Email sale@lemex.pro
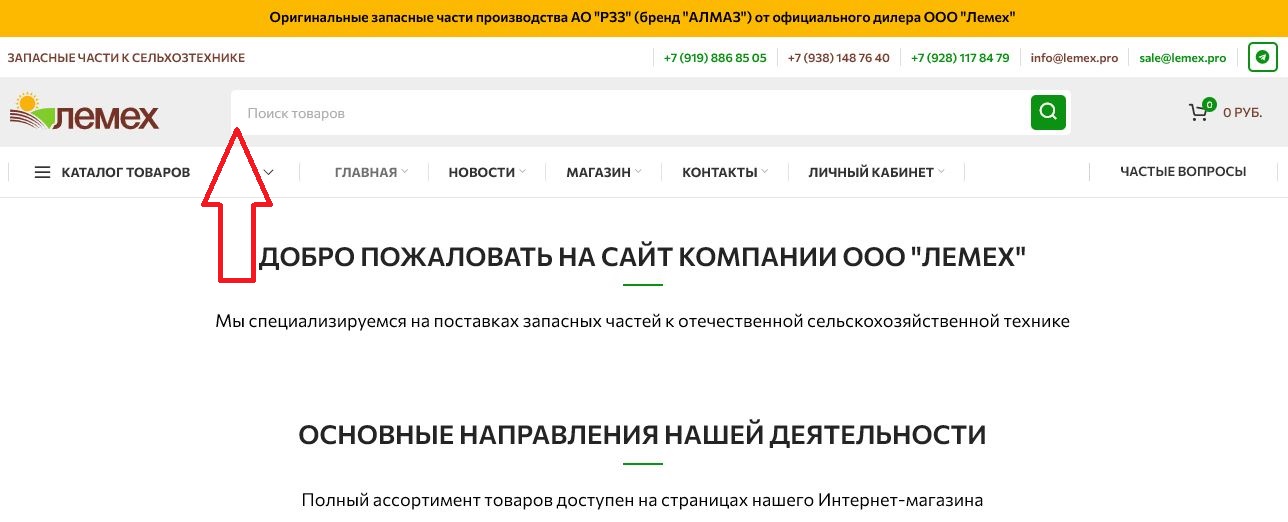The width and height of the screenshot is (1288, 522). coord(1183,58)
